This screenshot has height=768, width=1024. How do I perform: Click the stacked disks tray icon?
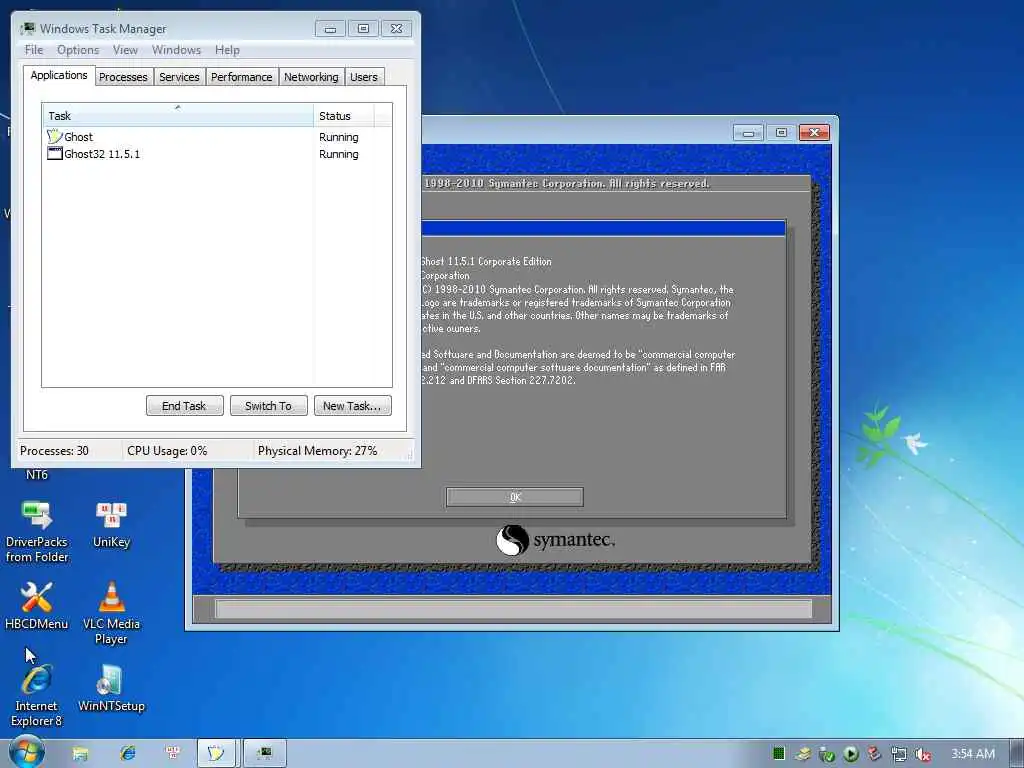pos(803,754)
